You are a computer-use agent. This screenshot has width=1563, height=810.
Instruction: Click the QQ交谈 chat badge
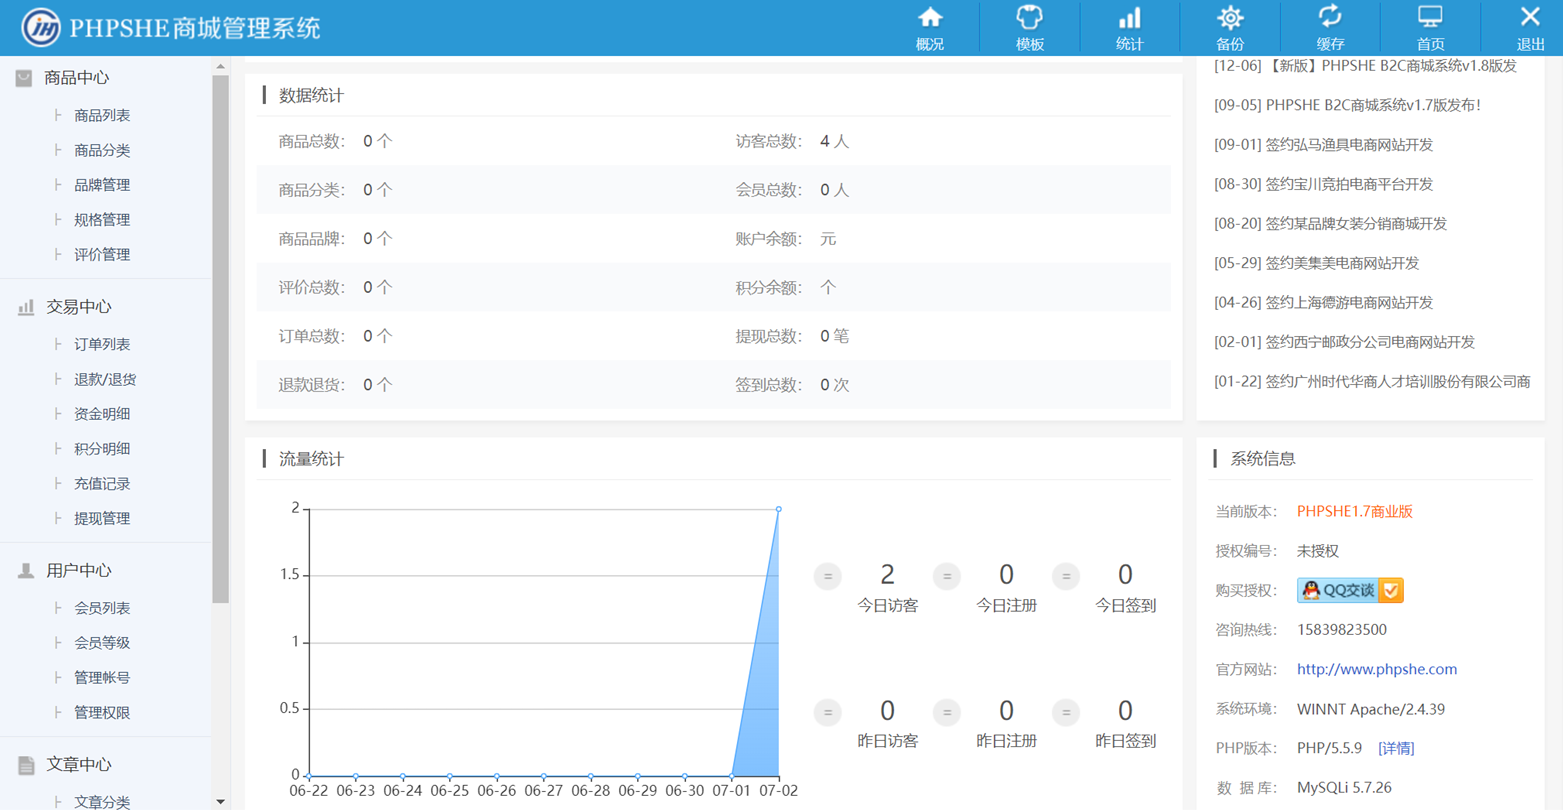tap(1349, 590)
